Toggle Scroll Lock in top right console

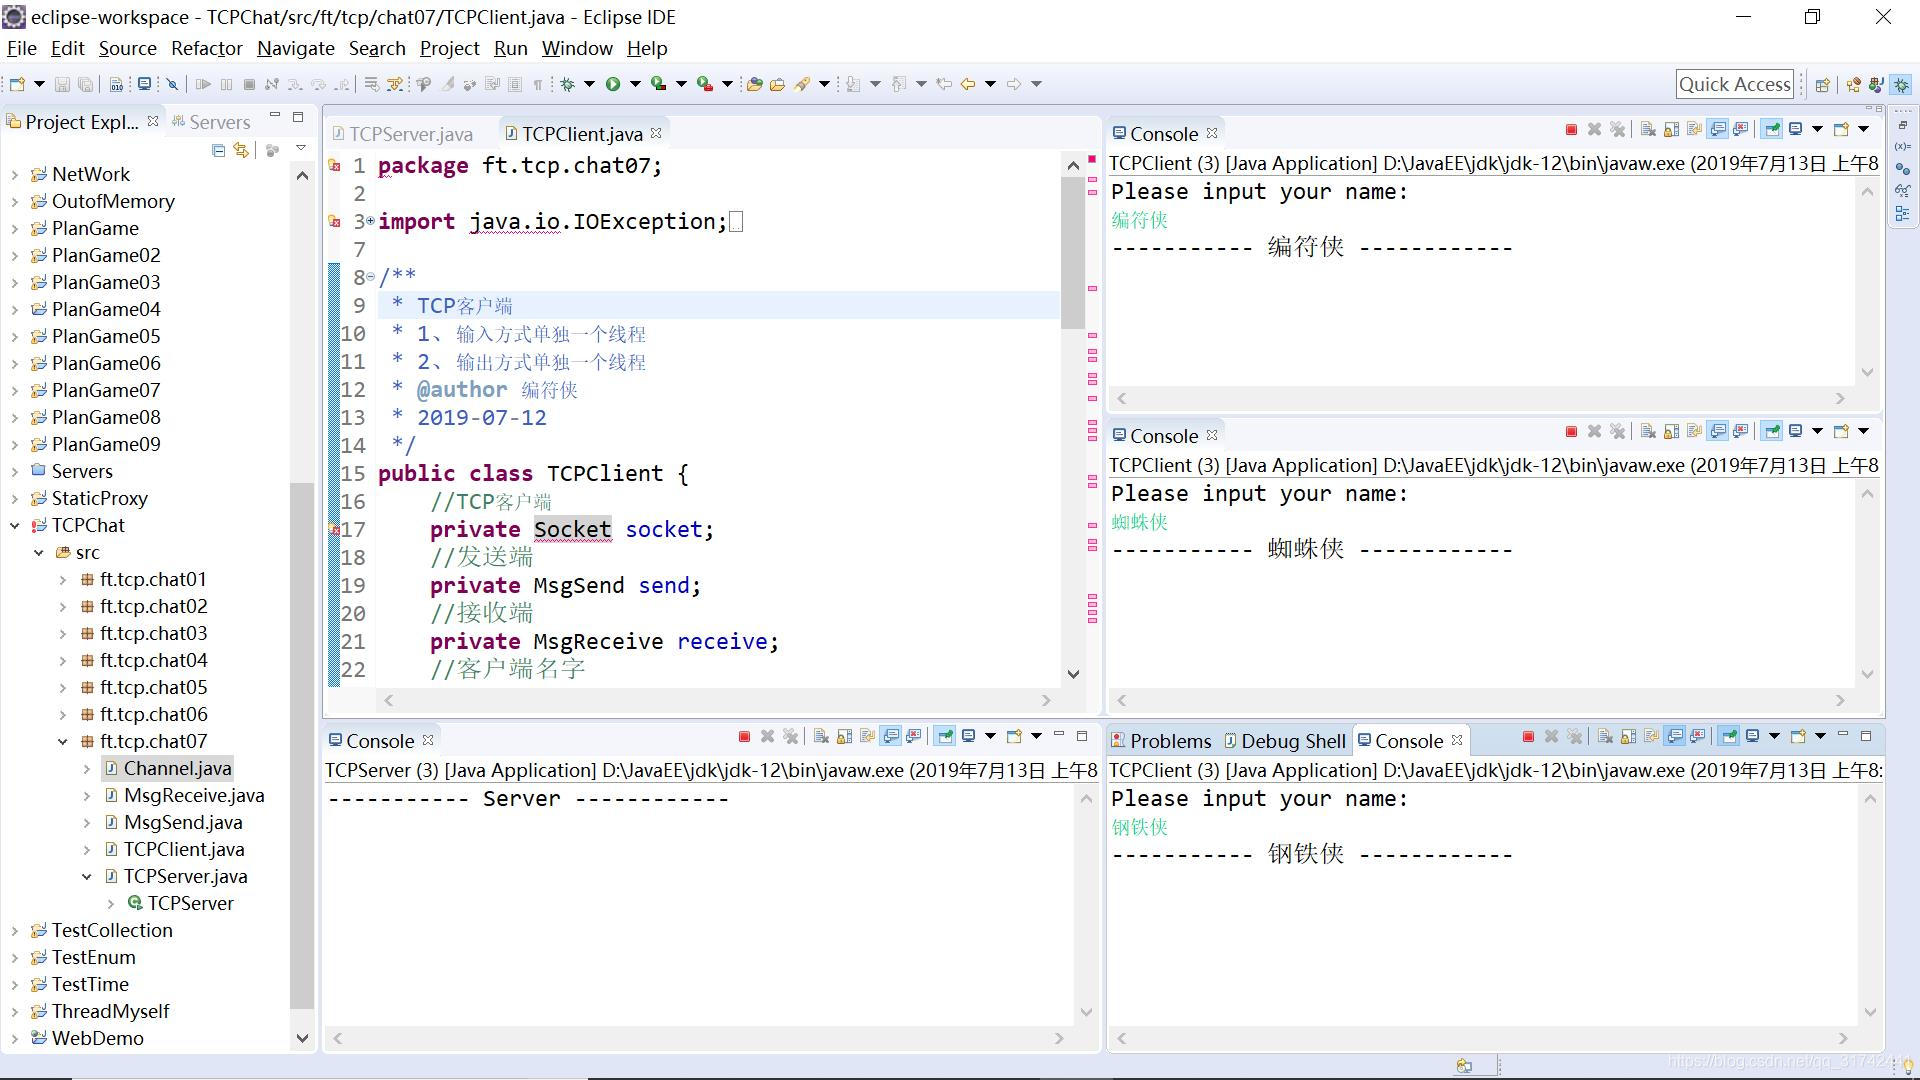1671,129
